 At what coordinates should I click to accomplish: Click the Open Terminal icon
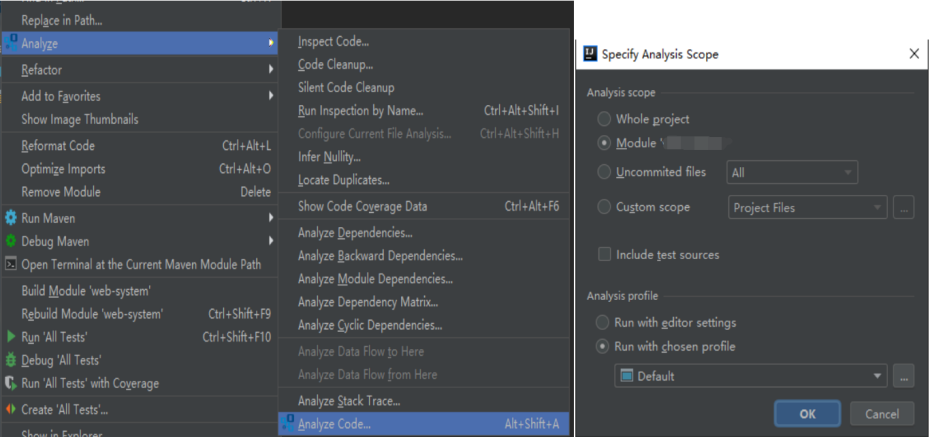click(11, 265)
